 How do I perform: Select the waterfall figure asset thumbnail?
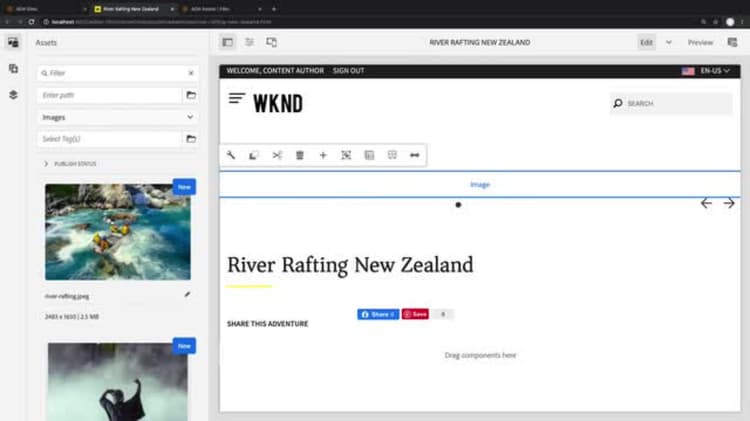tap(118, 382)
